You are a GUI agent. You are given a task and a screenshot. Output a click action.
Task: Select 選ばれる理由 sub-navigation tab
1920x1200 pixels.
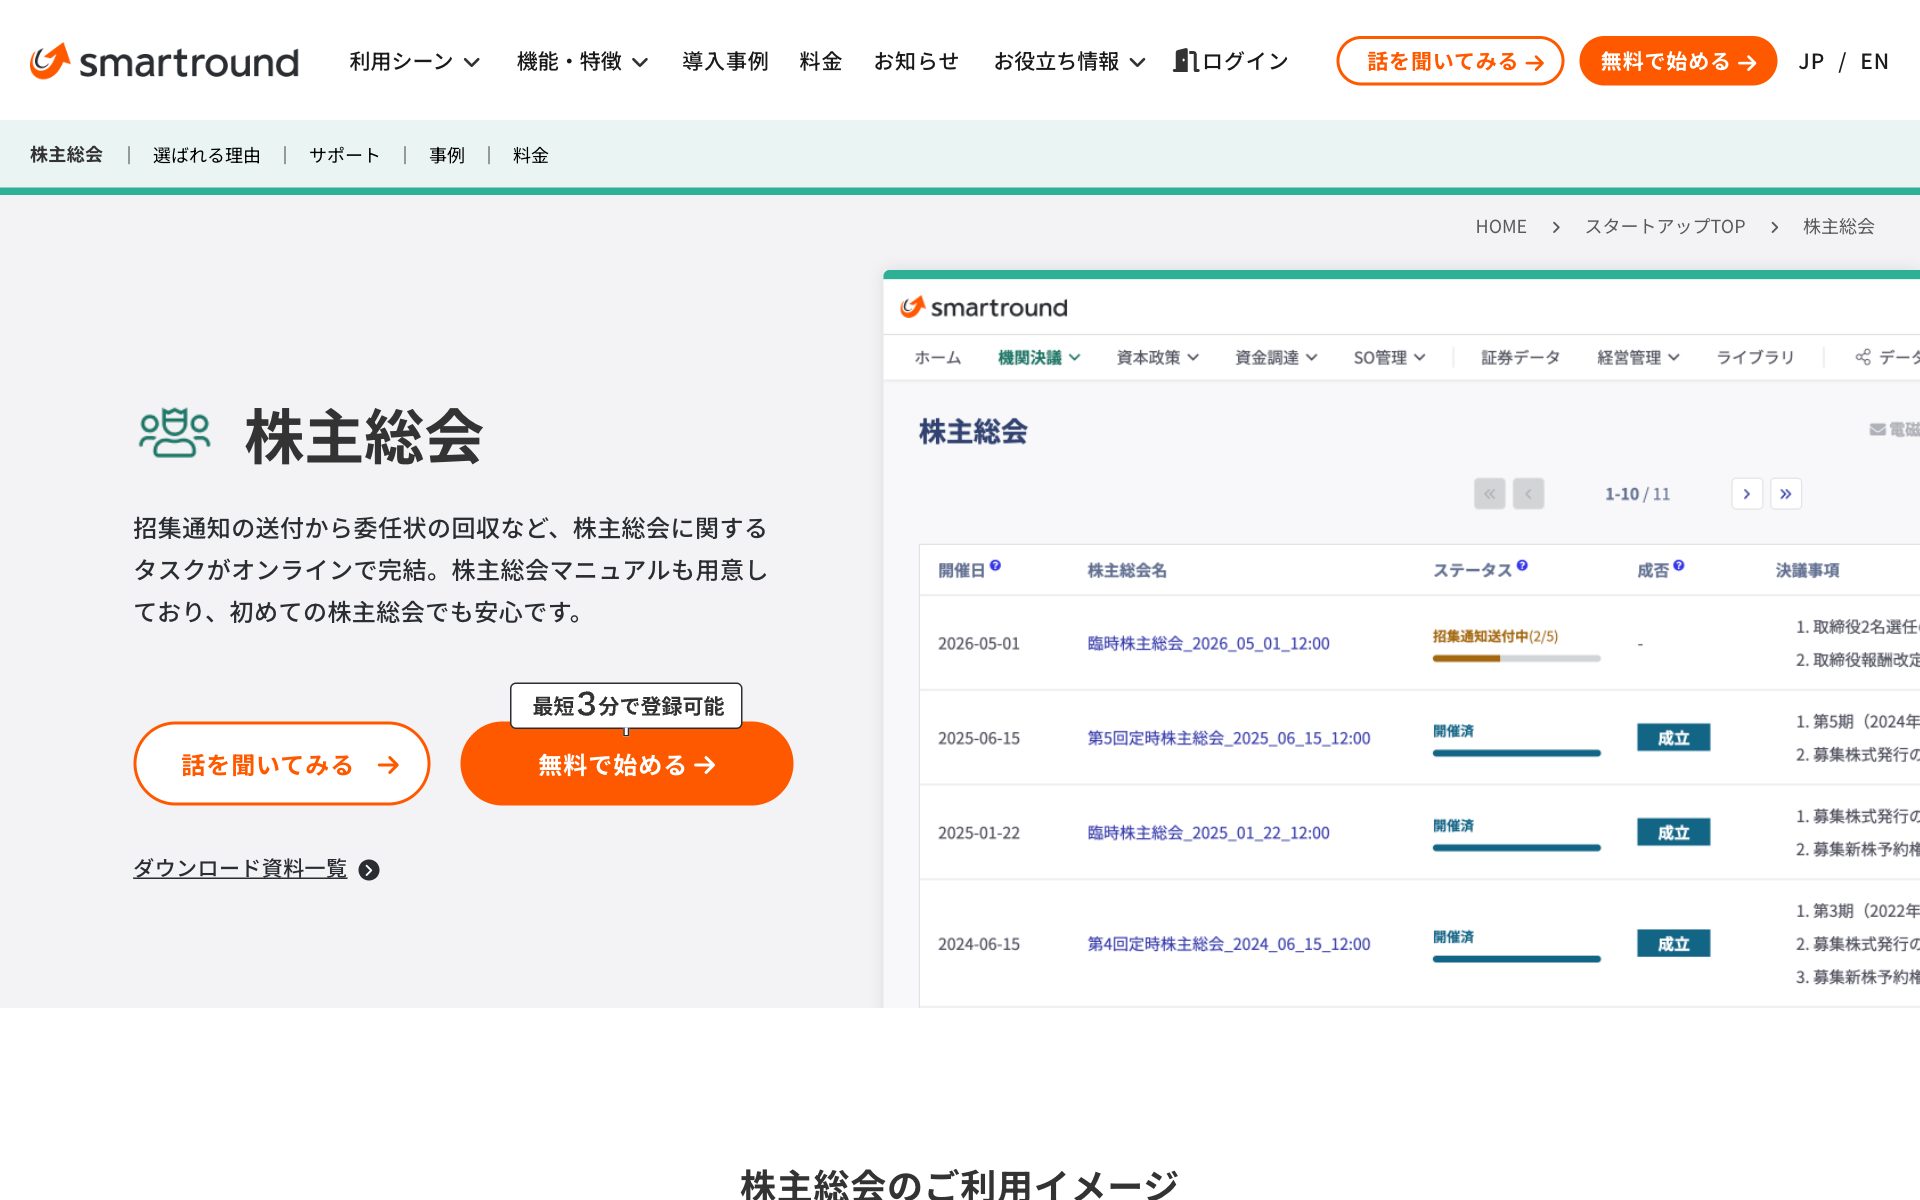(x=207, y=155)
